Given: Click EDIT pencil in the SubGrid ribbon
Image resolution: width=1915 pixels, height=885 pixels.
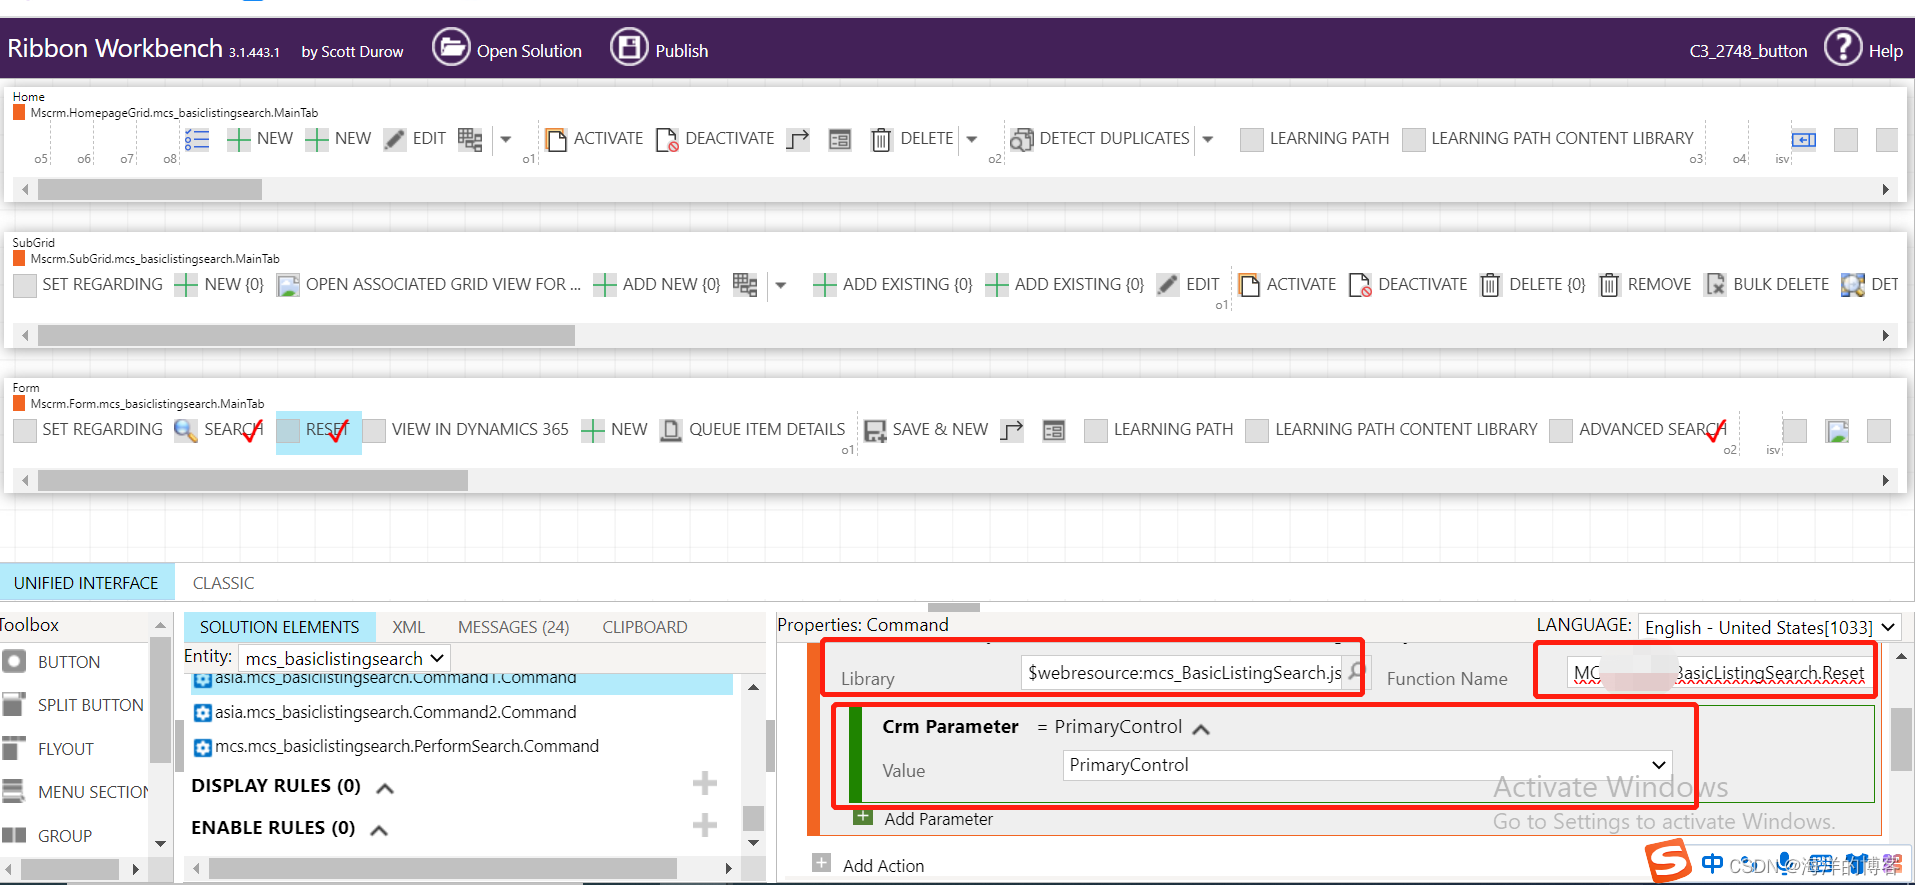Looking at the screenshot, I should tap(1168, 285).
